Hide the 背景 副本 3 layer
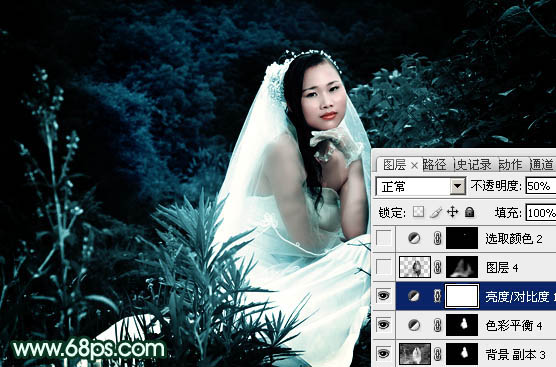Viewport: 556px width, 367px height. coord(384,354)
